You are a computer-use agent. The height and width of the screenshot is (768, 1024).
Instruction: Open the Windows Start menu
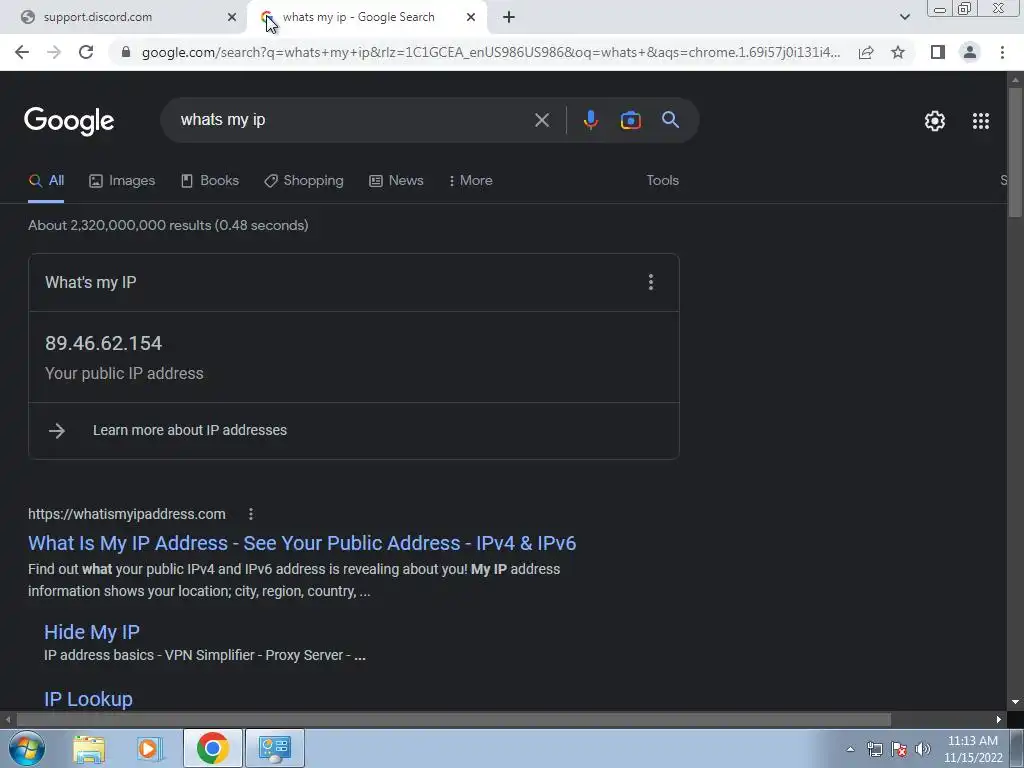(27, 748)
